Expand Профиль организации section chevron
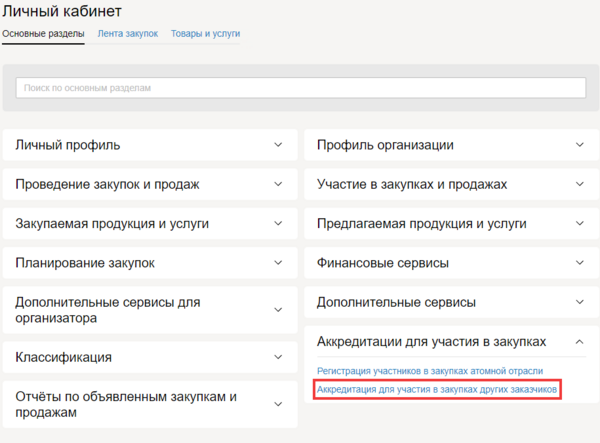600x443 pixels. (x=580, y=145)
